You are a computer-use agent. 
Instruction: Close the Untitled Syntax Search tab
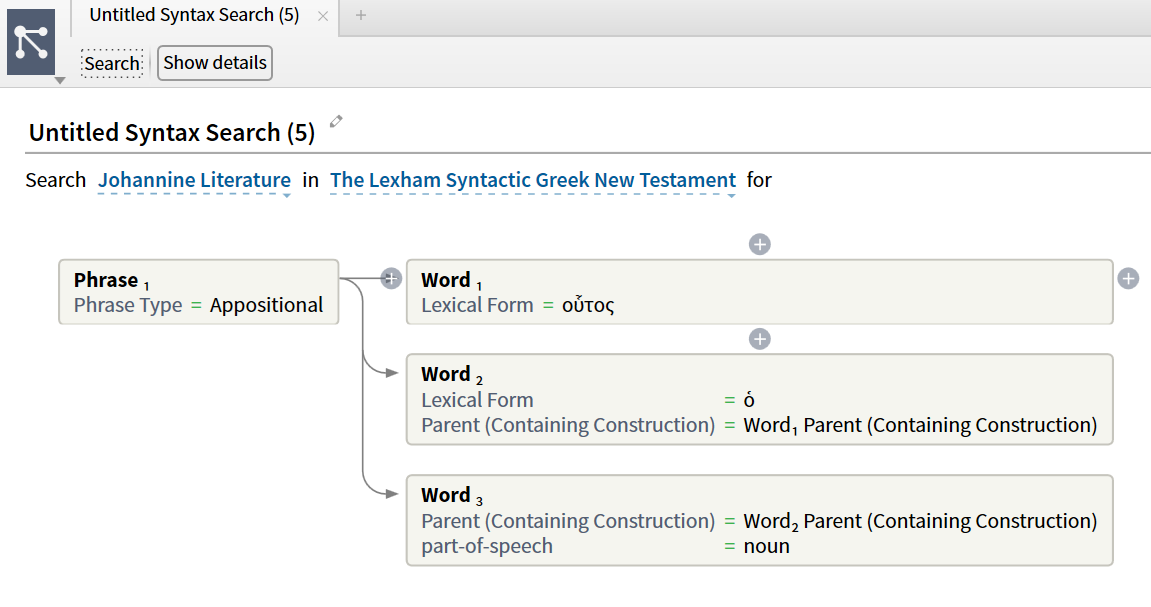322,16
